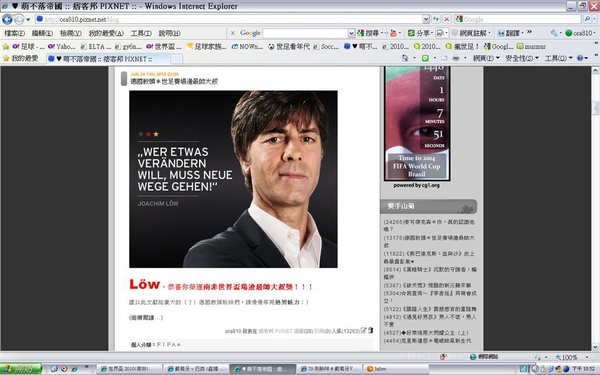
Task: Click into the Google search box at top right
Action: click(x=518, y=19)
